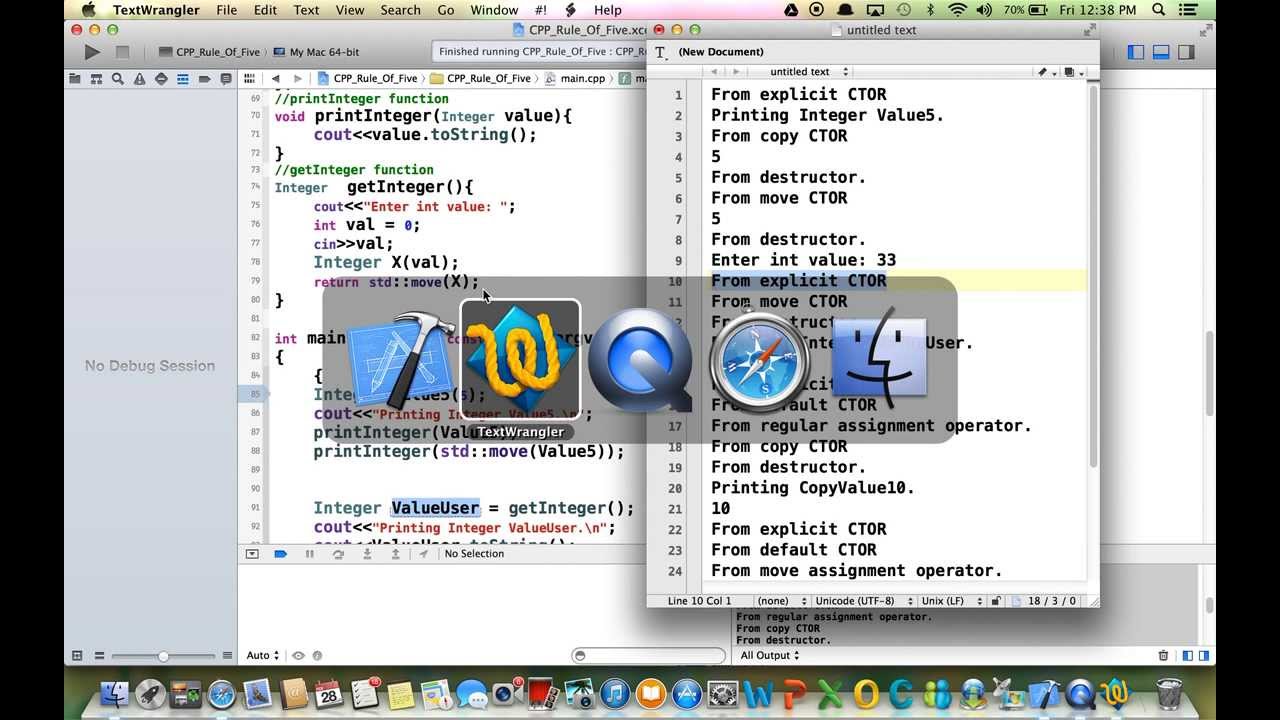
Task: Click the variables view filter field
Action: tap(648, 656)
